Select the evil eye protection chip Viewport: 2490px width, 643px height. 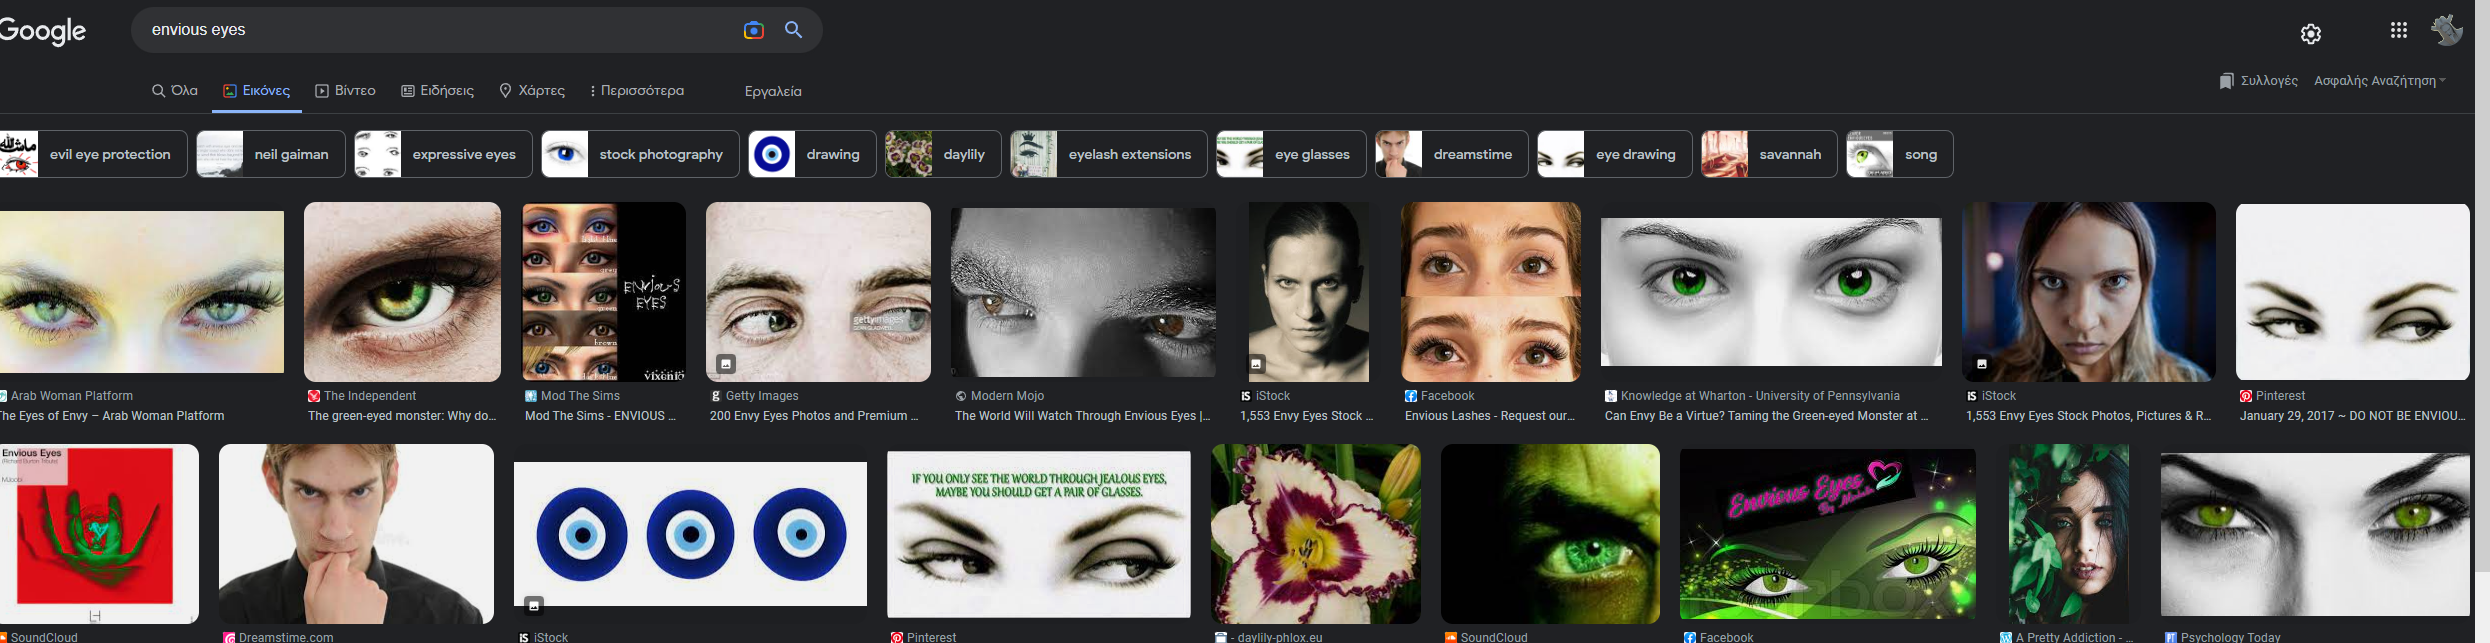tap(93, 154)
